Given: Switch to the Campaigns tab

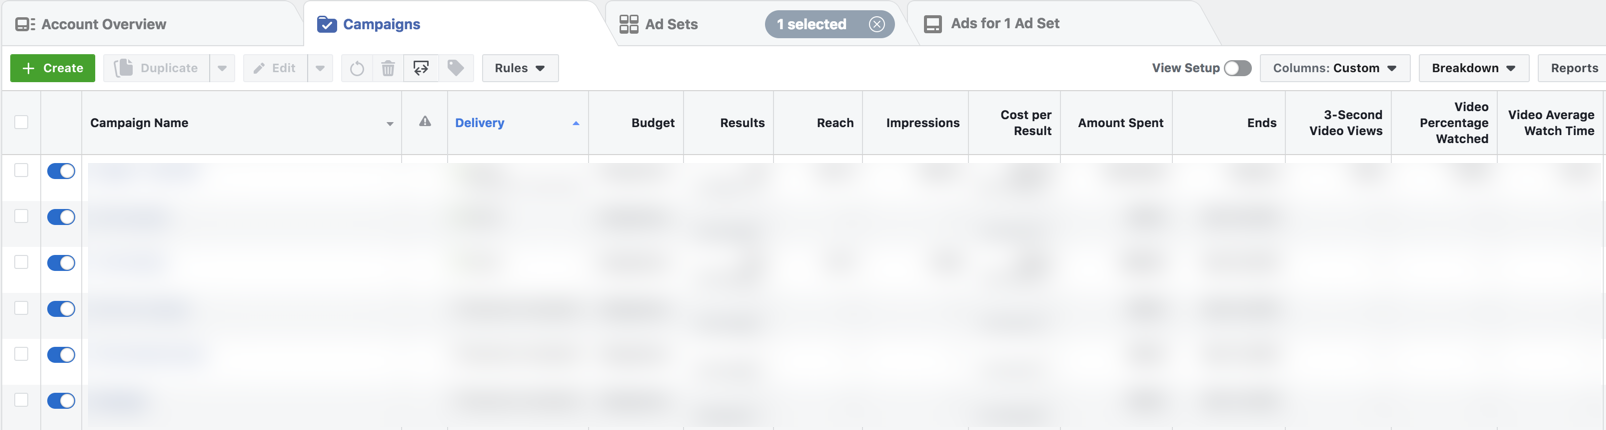Looking at the screenshot, I should pos(369,24).
